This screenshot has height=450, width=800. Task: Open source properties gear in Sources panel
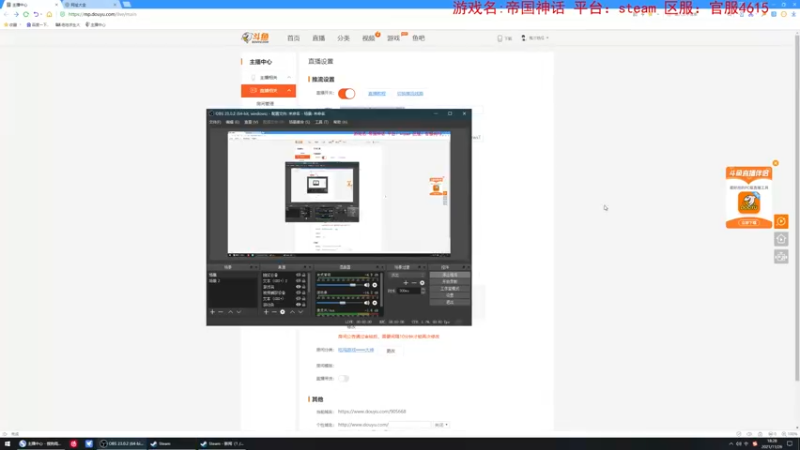pyautogui.click(x=282, y=312)
